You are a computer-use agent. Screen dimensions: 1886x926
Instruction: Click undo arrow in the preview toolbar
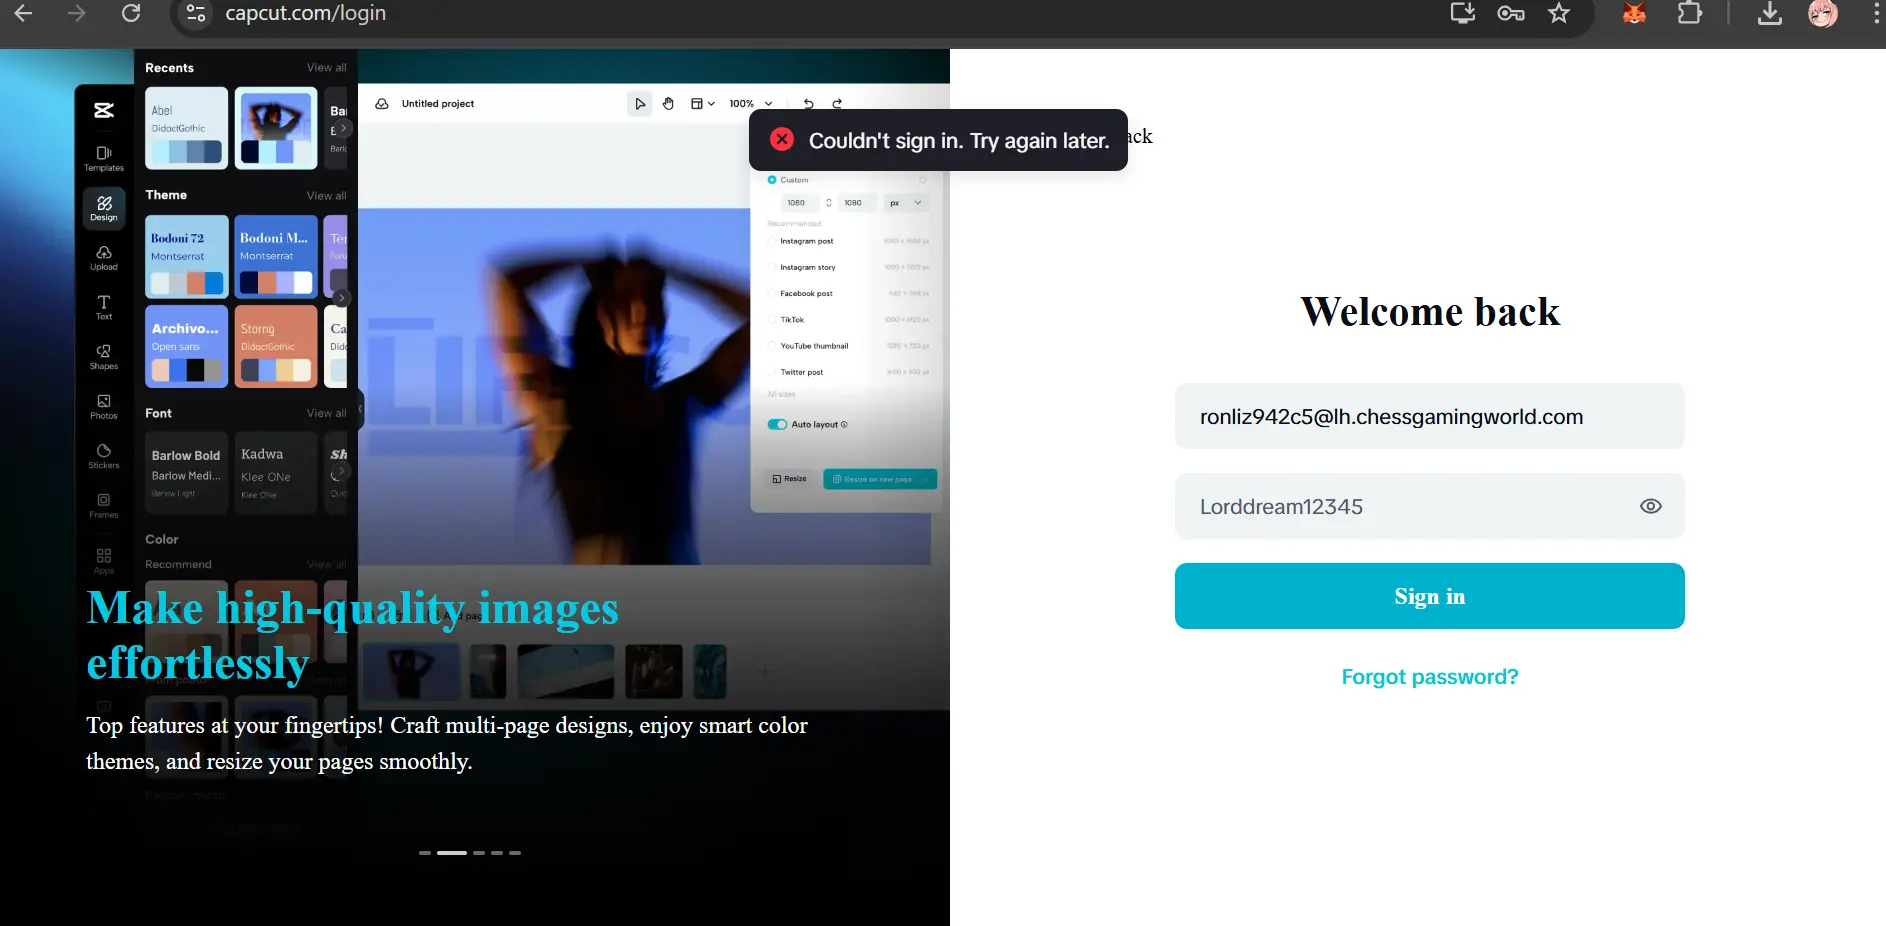[808, 103]
